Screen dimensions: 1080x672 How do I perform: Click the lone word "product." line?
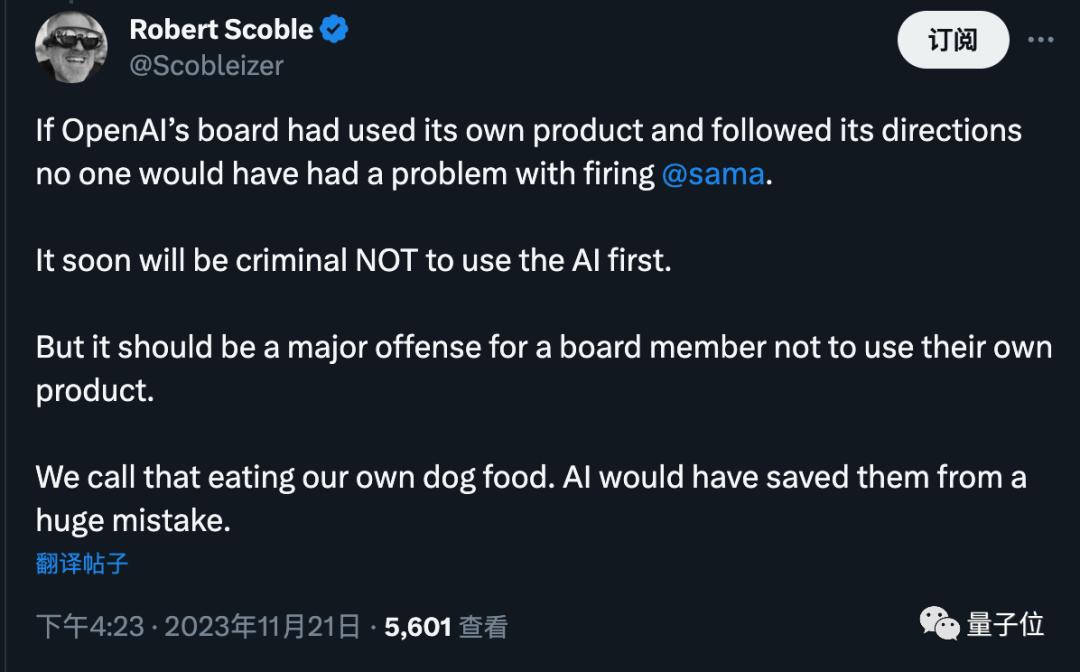coord(95,390)
